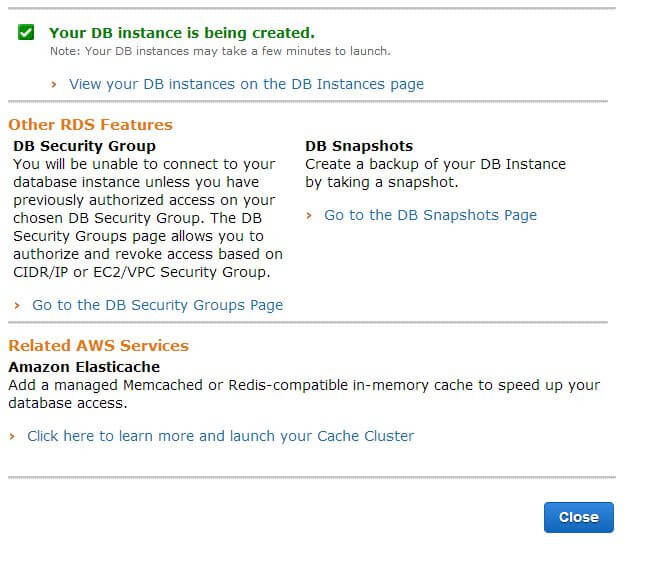Click the note about instances taking minutes to launch
The height and width of the screenshot is (580, 654).
(x=220, y=51)
